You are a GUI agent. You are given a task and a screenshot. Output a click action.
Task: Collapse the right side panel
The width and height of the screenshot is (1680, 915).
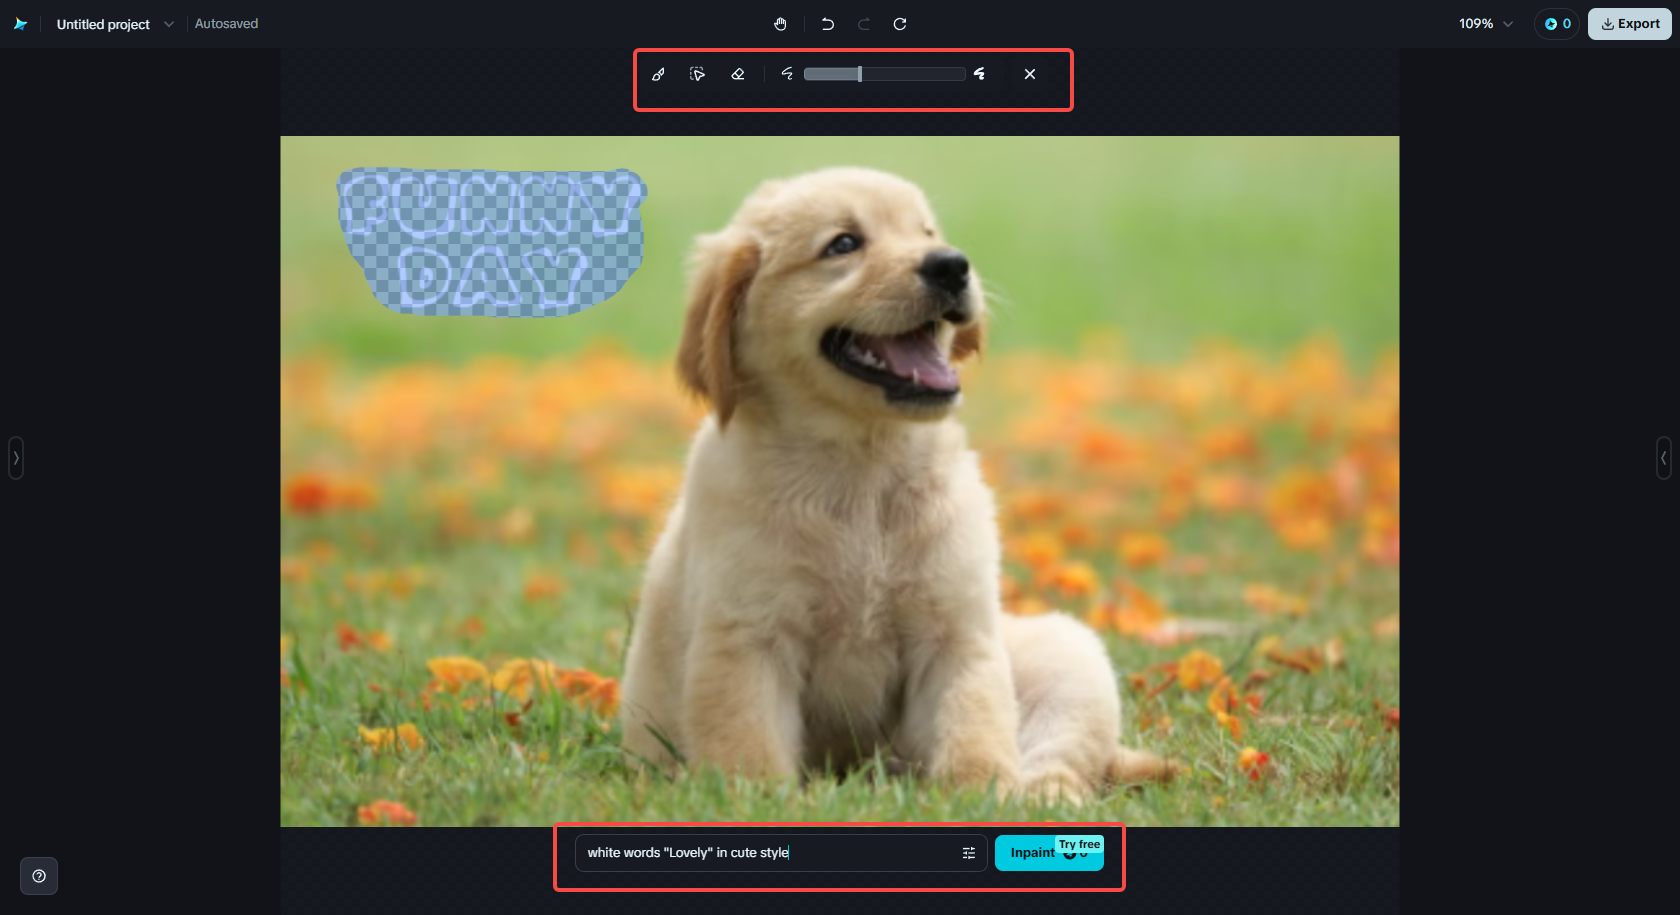click(1664, 458)
